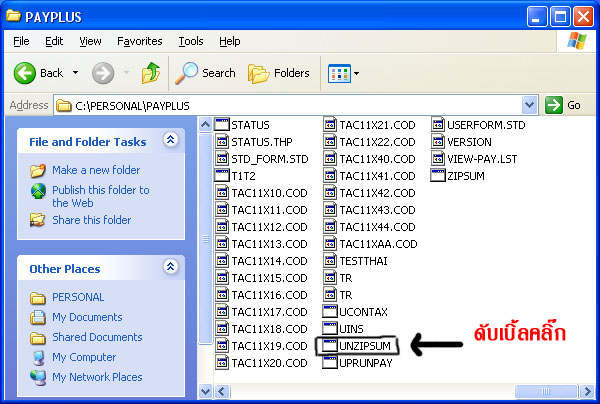This screenshot has height=404, width=600.
Task: Select the TAC11X42.COD file name
Action: 377,193
